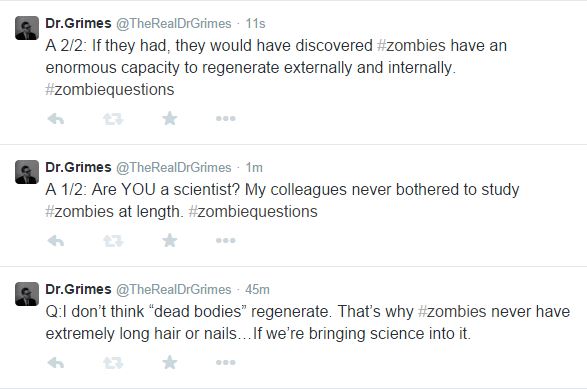This screenshot has height=389, width=587.
Task: Open Dr.Grimes avatar on the 11s tweet
Action: coord(27,28)
